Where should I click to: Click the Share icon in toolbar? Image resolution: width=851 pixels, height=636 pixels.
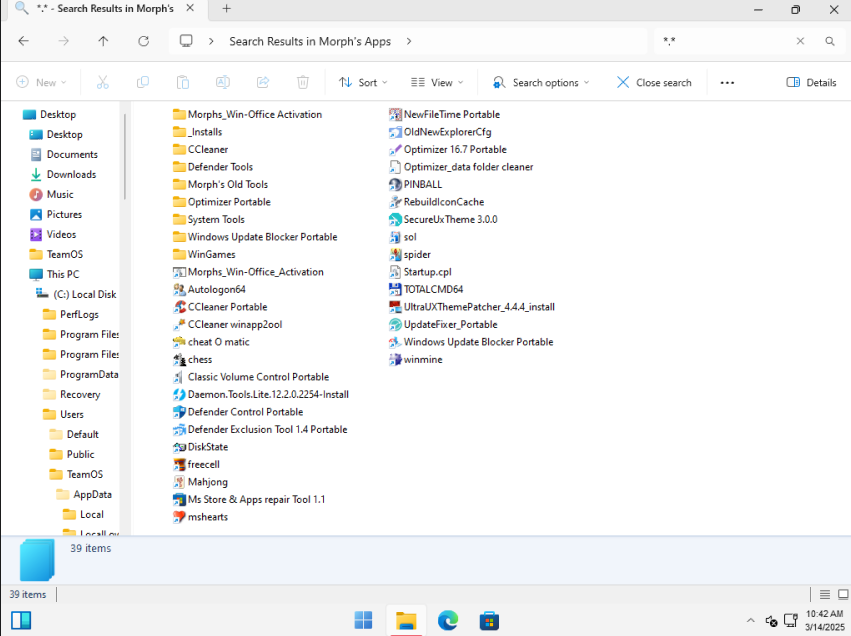pyautogui.click(x=263, y=82)
